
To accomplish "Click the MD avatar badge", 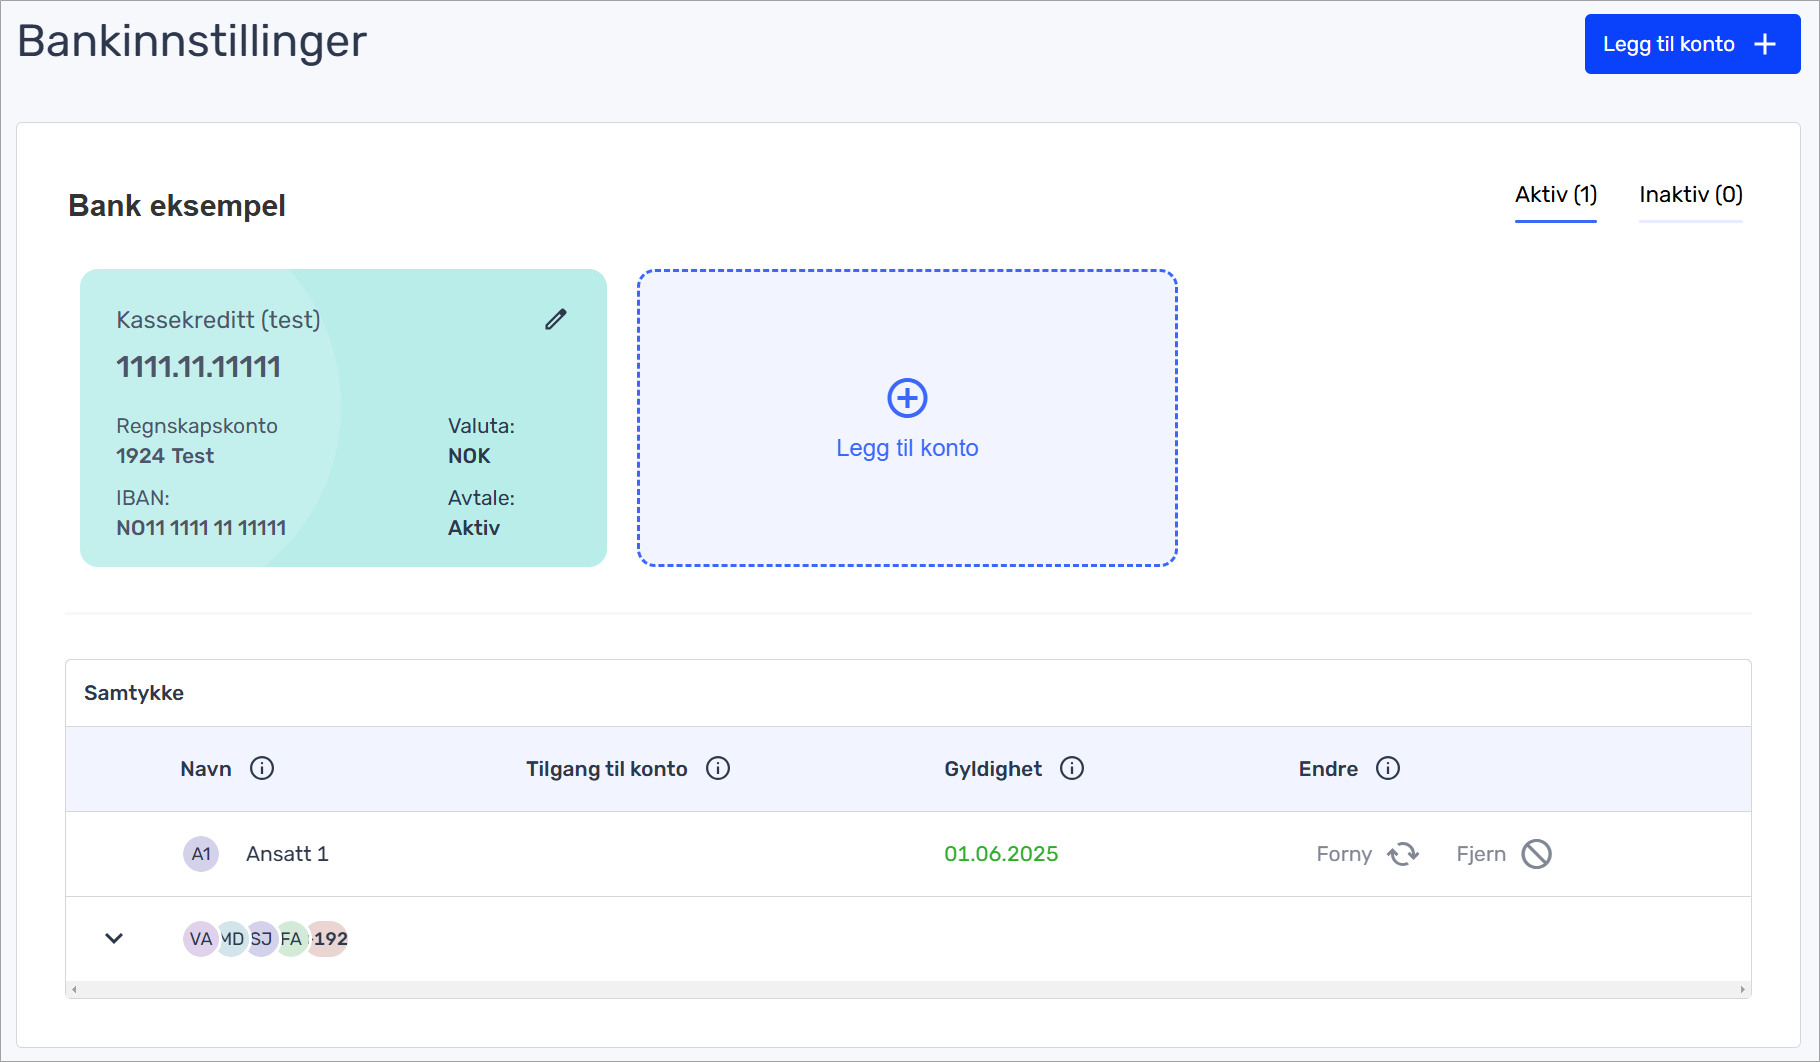I will point(232,939).
